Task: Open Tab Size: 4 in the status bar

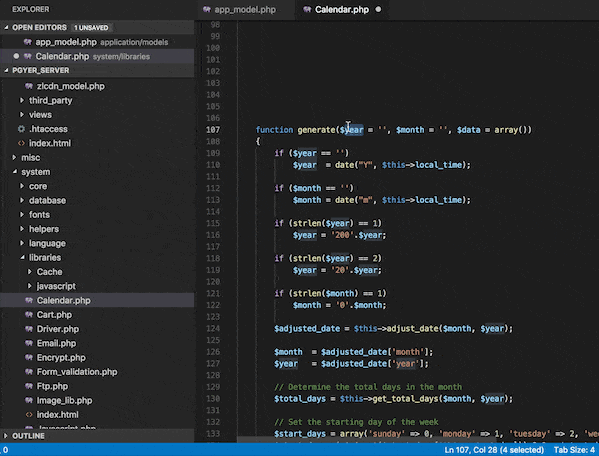Action: [x=574, y=450]
